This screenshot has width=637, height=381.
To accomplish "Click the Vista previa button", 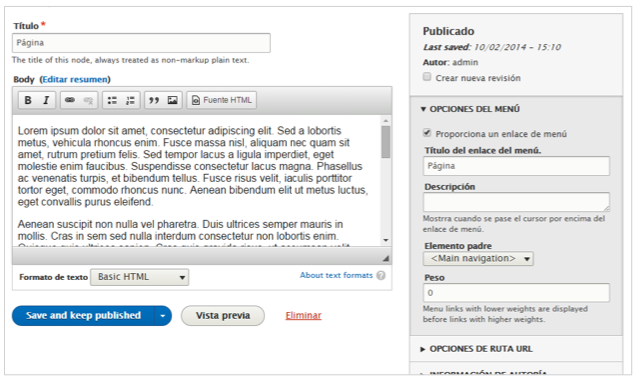I will [223, 316].
